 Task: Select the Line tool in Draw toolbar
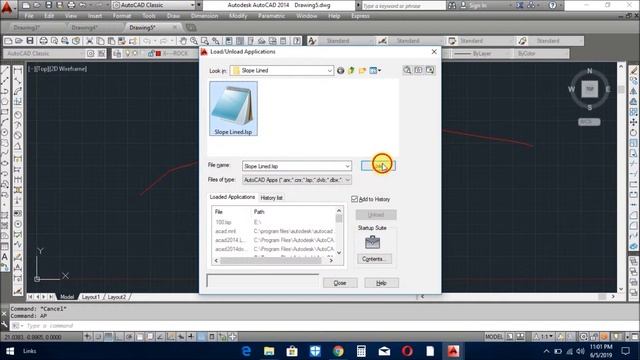[x=5, y=71]
